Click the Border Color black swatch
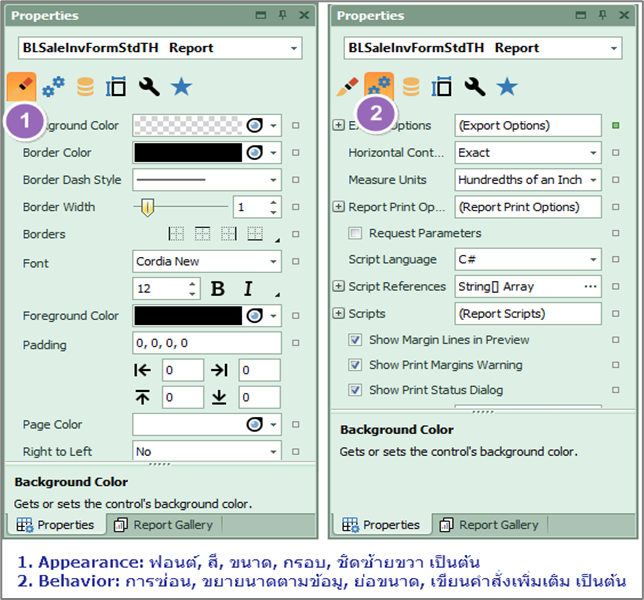Image resolution: width=644 pixels, height=600 pixels. click(x=188, y=153)
